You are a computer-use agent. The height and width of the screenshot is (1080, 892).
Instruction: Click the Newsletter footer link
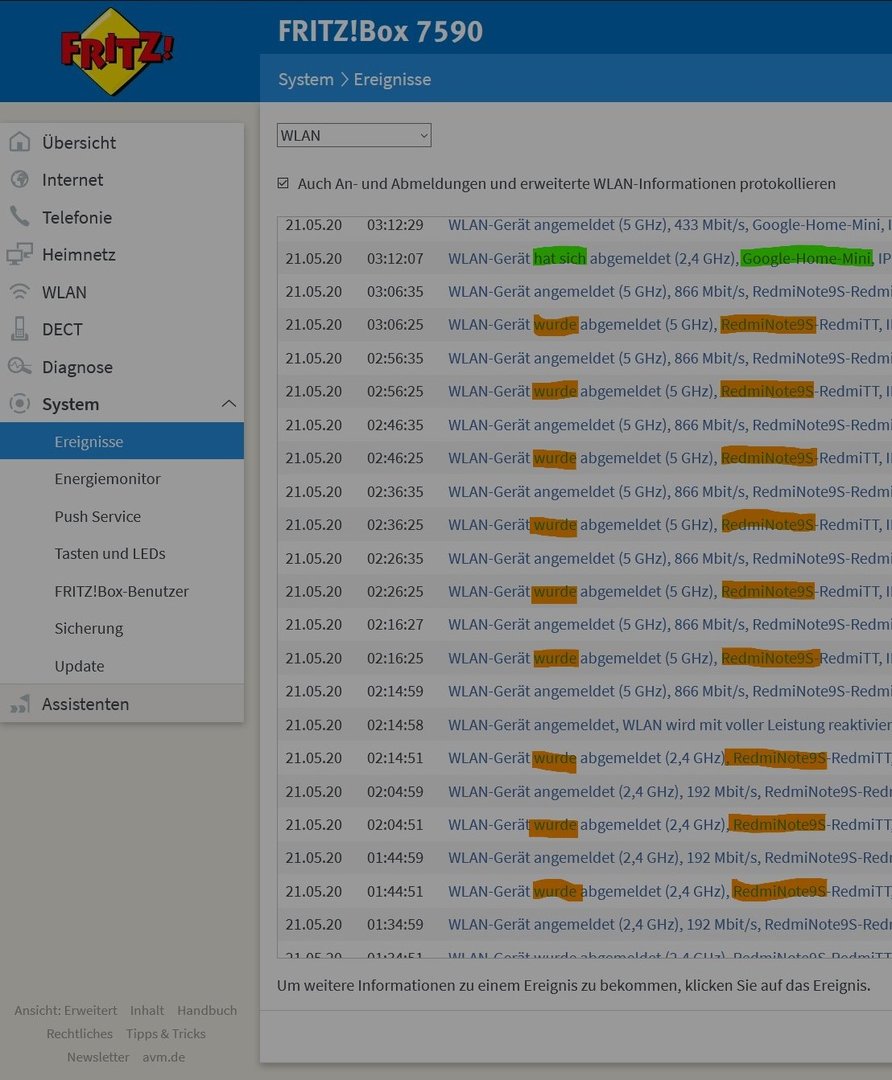[98, 1057]
